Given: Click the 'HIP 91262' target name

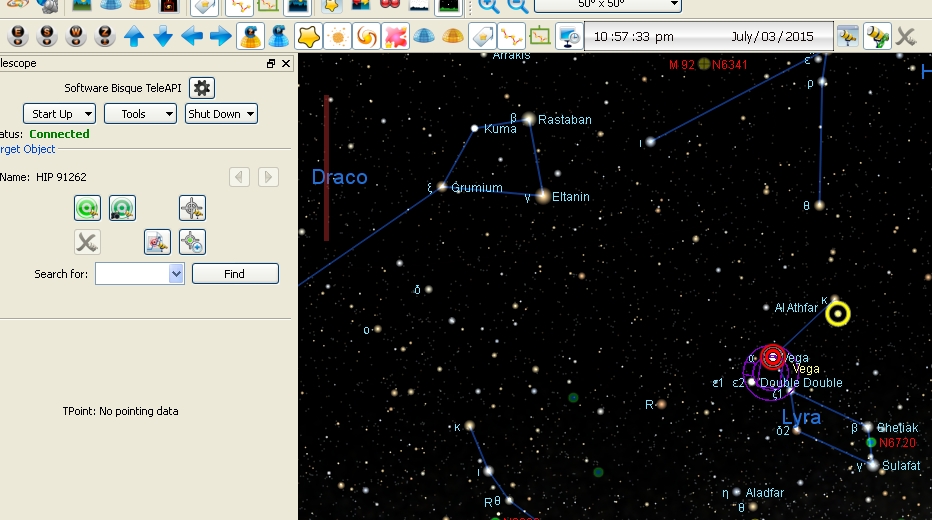Looking at the screenshot, I should [x=61, y=177].
